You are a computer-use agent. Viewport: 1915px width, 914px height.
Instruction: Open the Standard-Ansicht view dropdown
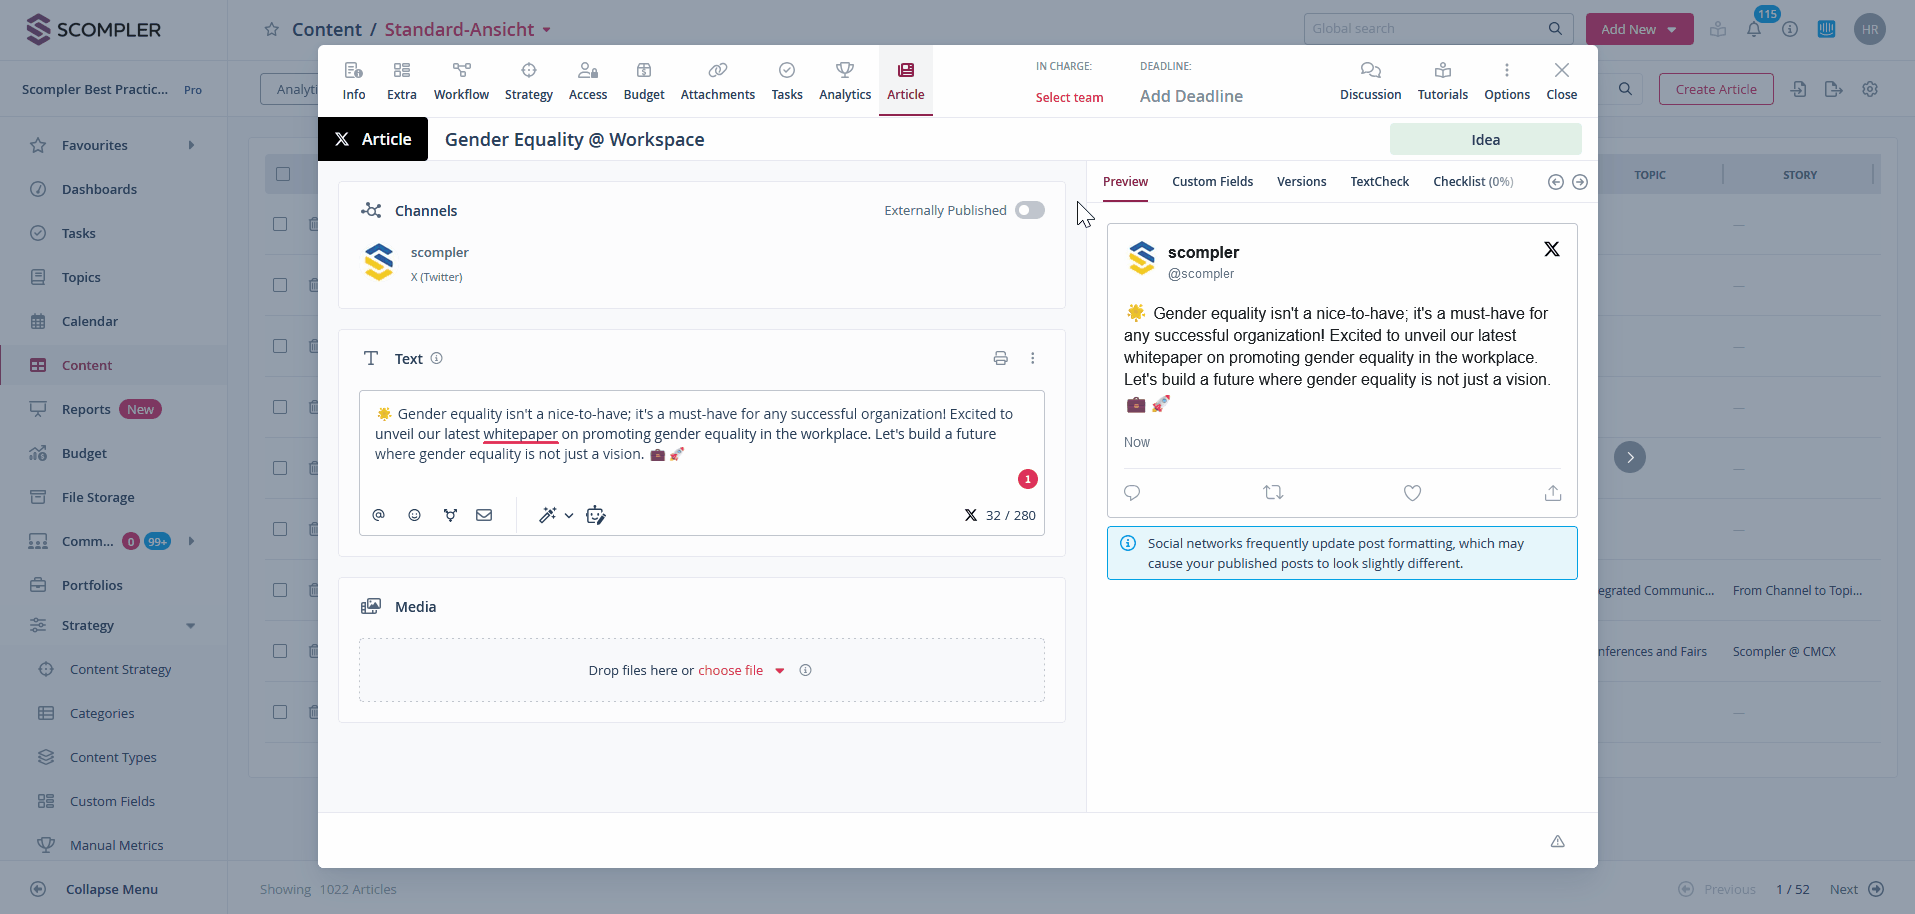[x=547, y=30]
